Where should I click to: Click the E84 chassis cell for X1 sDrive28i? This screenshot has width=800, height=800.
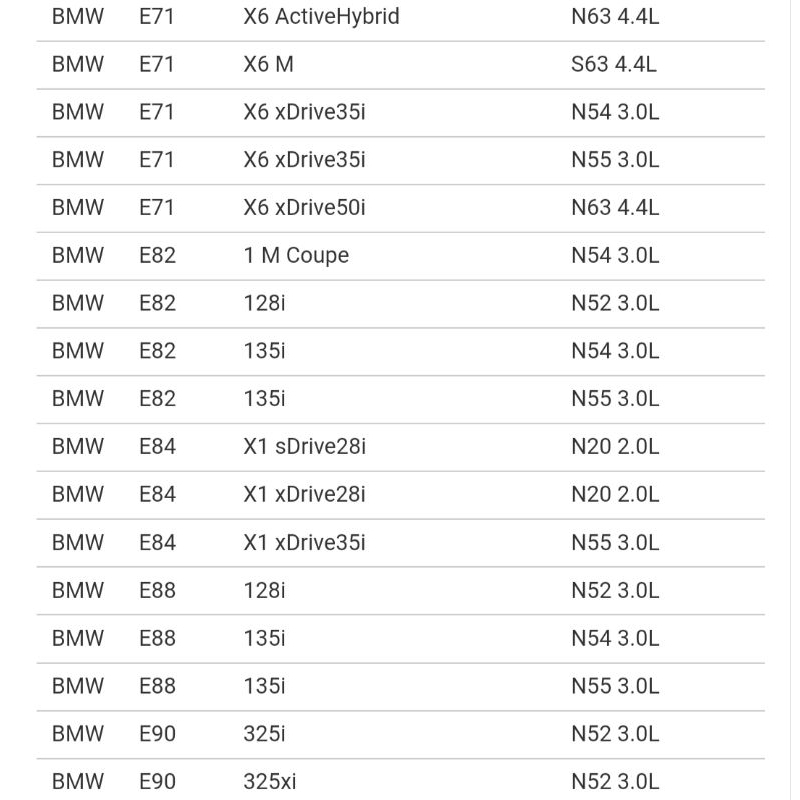(157, 447)
